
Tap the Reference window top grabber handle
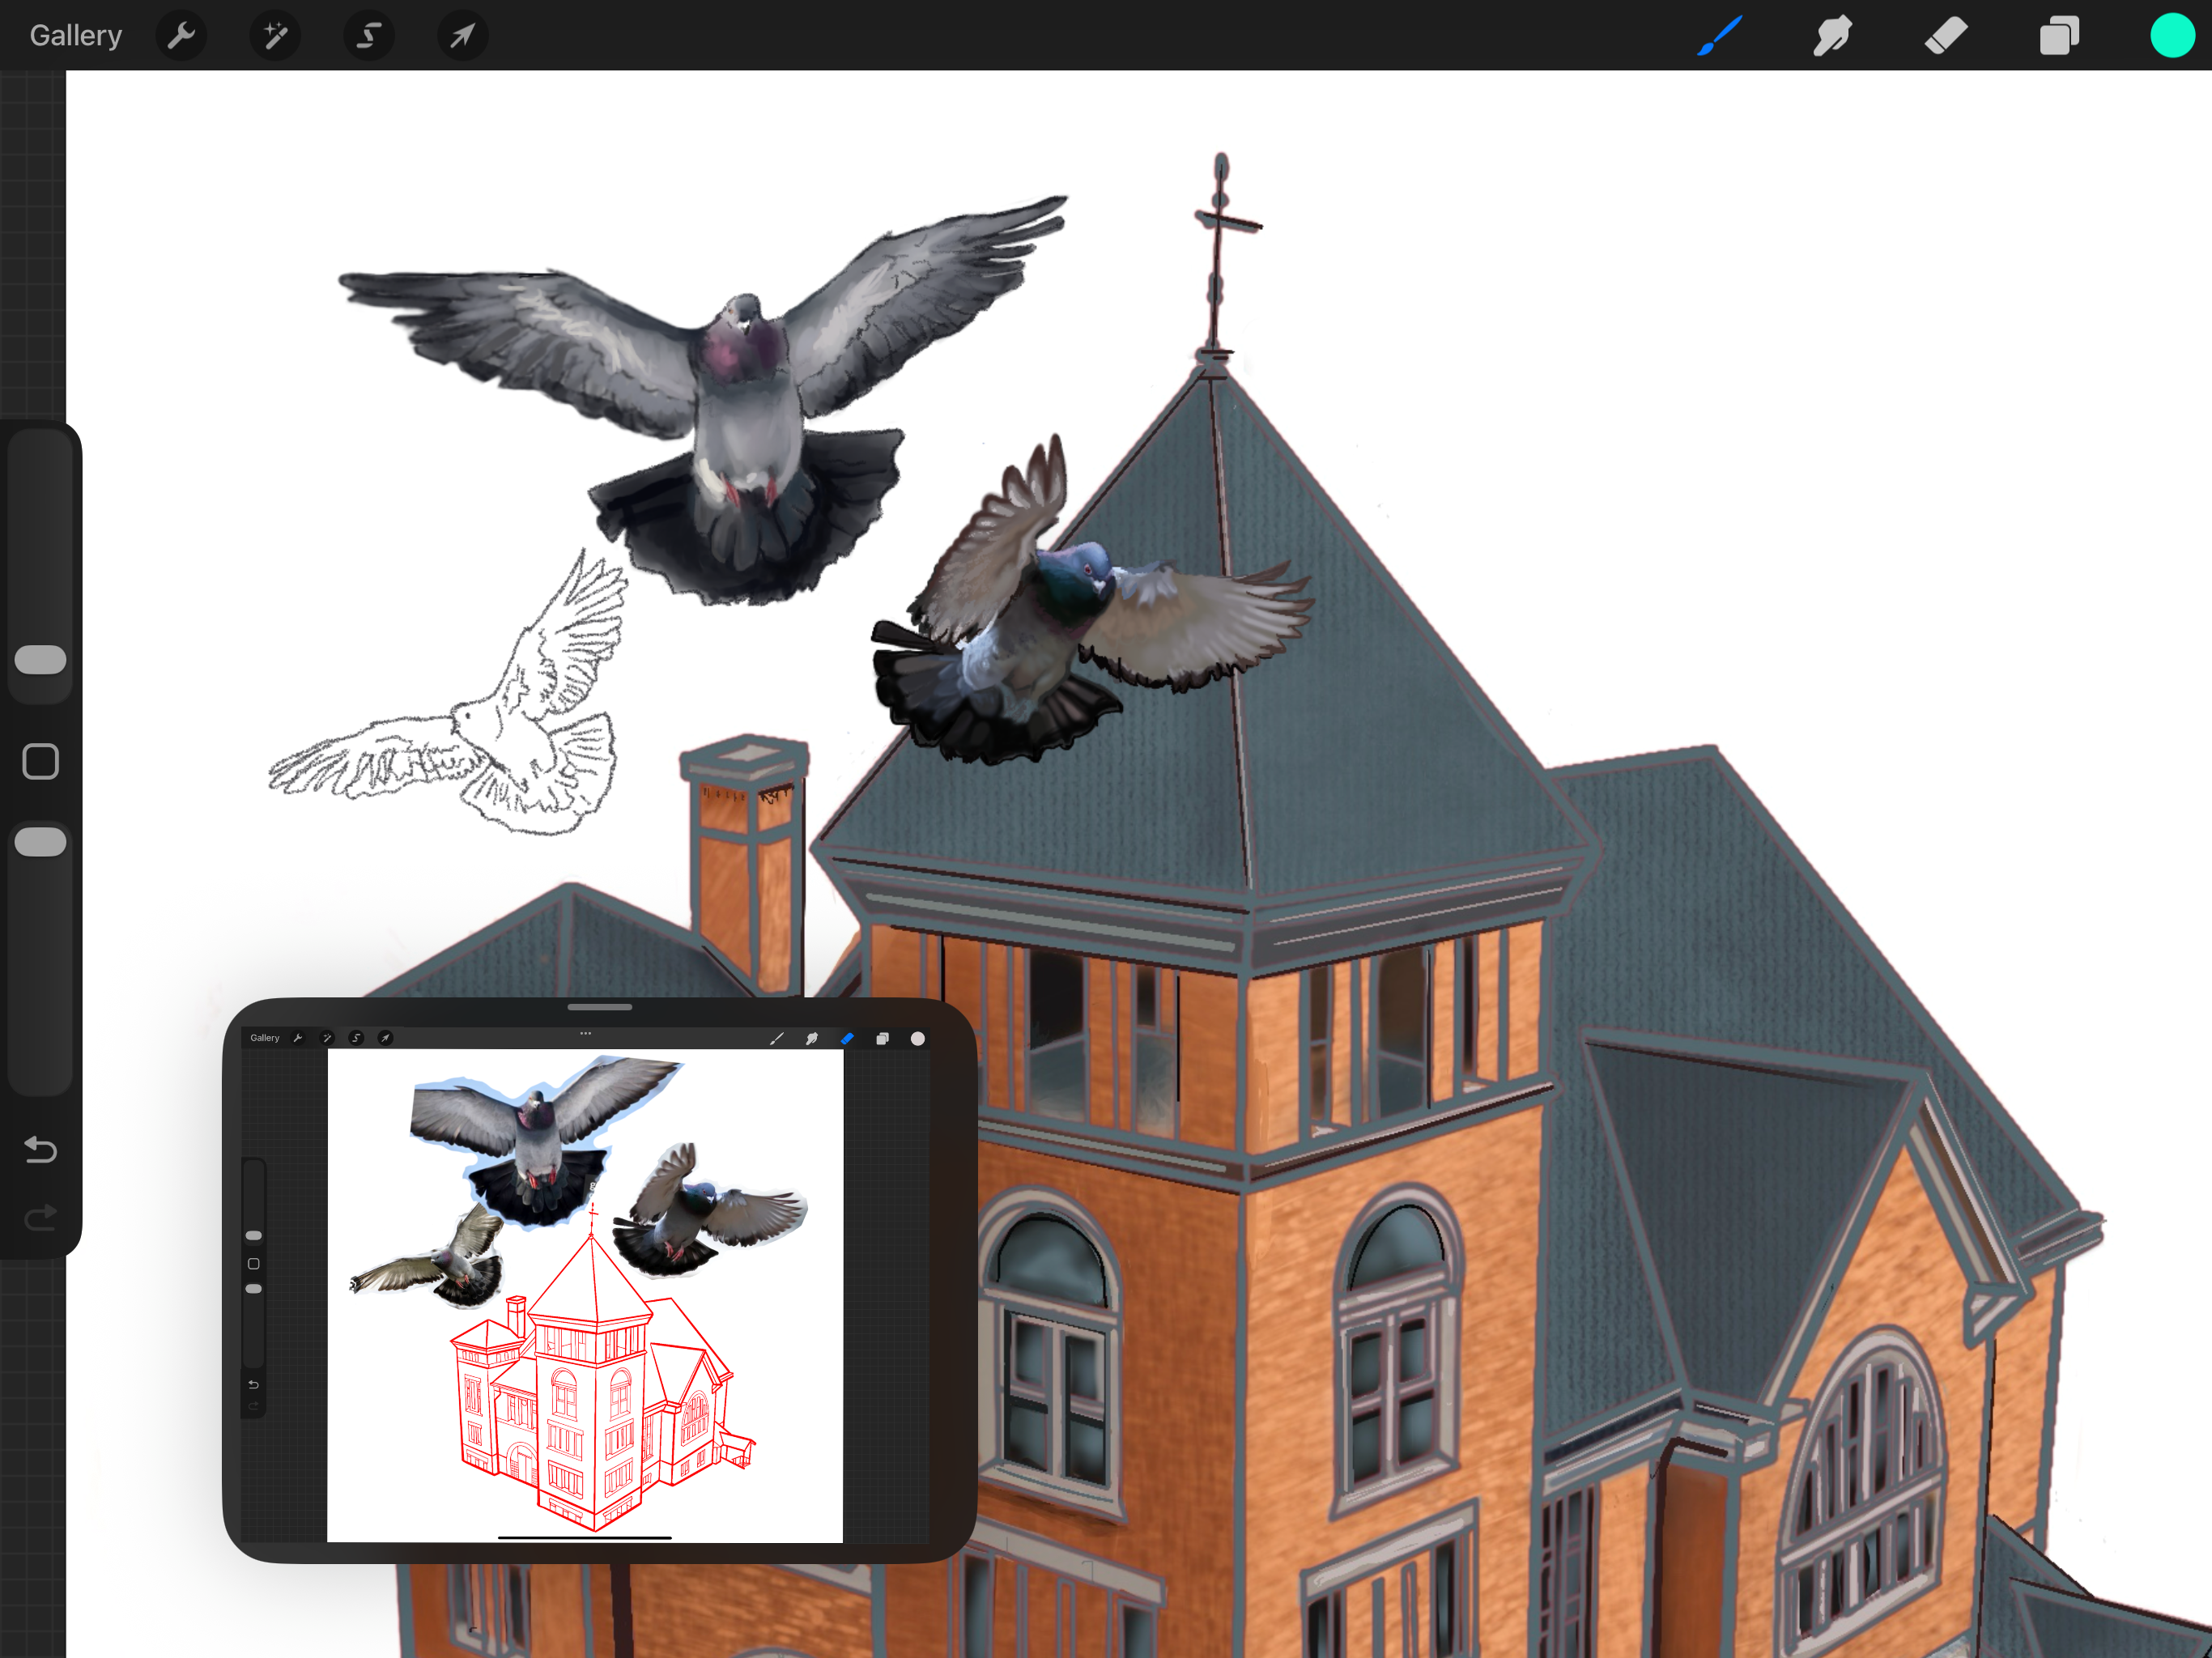[x=600, y=1007]
